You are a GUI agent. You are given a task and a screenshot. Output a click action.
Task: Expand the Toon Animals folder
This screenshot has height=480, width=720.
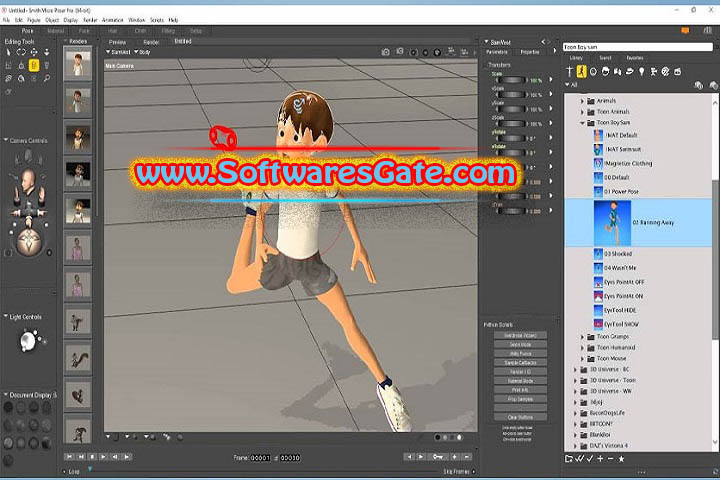click(583, 112)
